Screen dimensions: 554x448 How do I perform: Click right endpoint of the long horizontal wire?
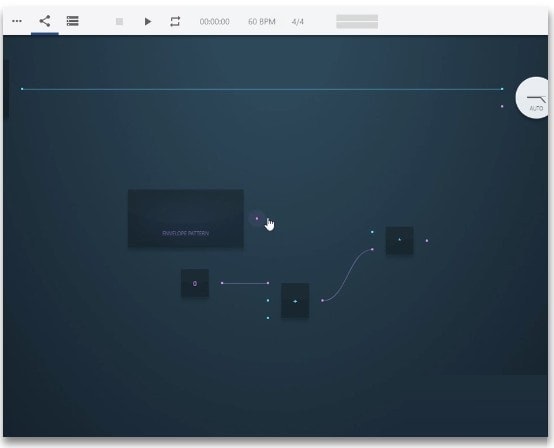[502, 89]
